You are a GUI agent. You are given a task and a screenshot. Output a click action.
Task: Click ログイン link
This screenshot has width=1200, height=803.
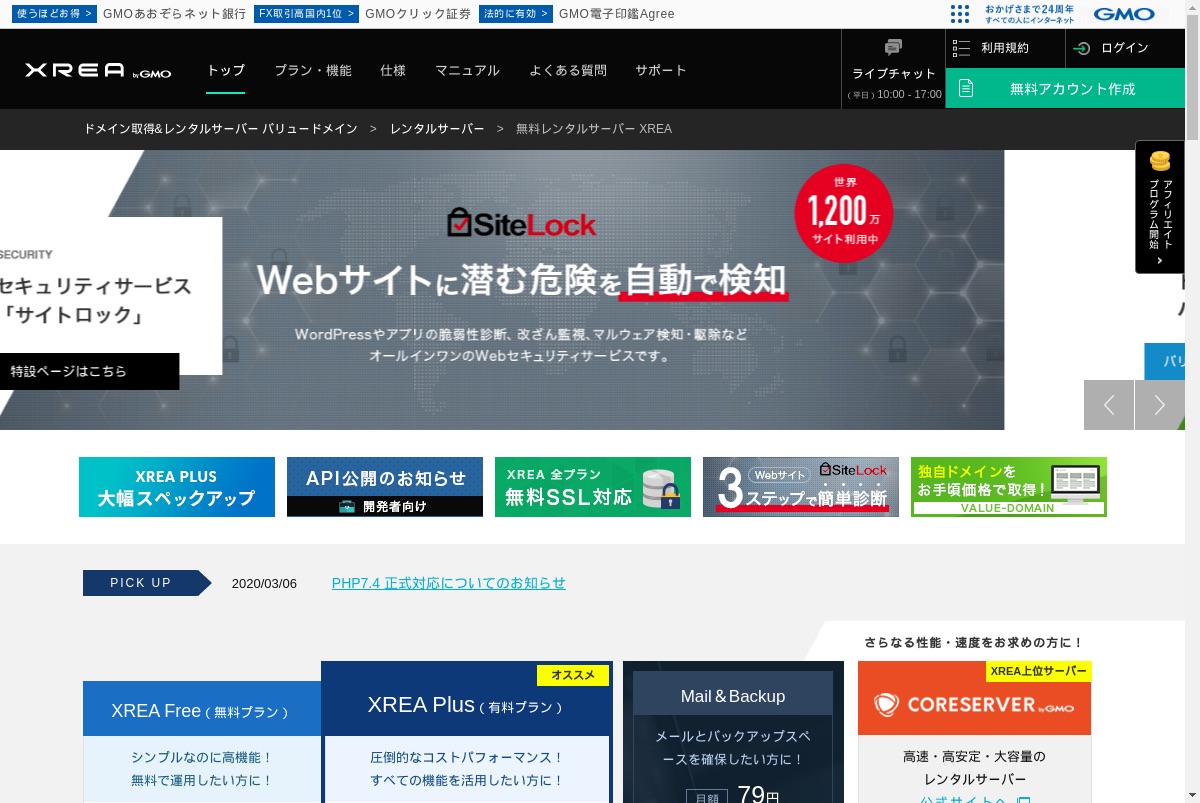[1125, 48]
